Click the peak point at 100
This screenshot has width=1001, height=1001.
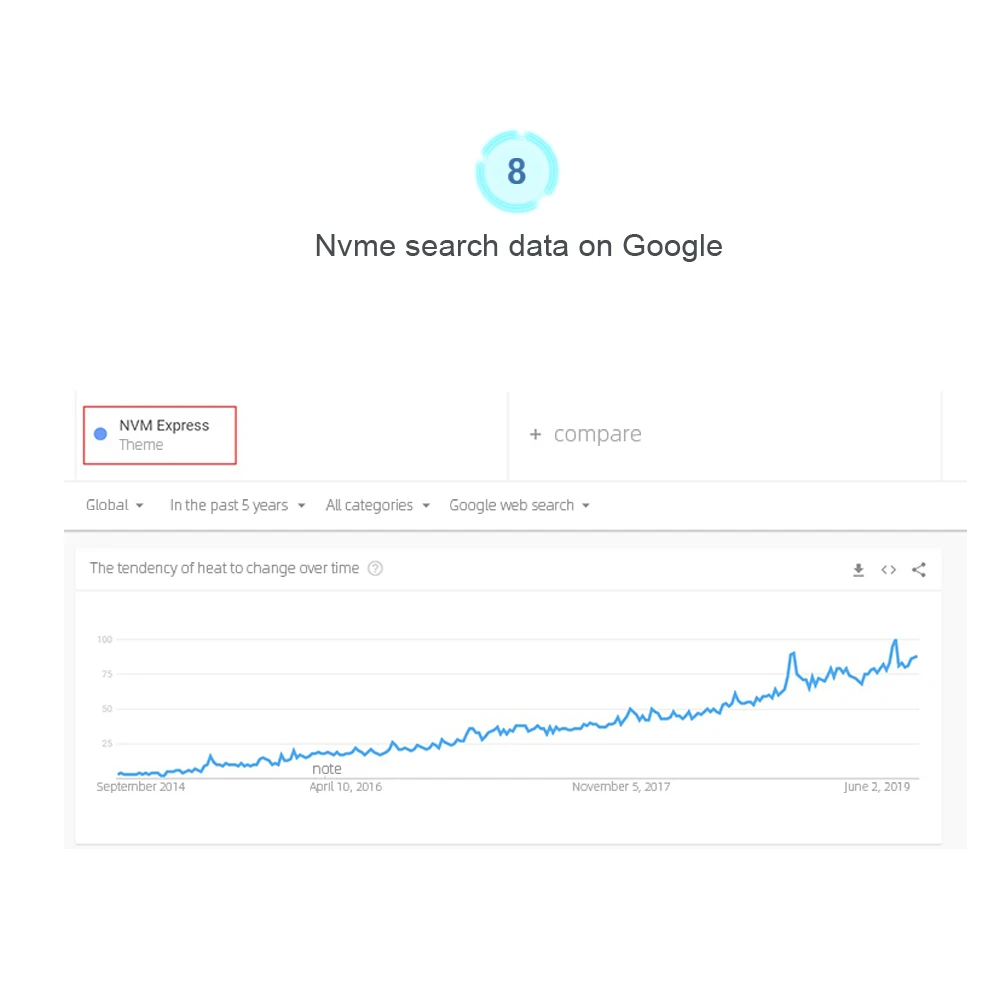pyautogui.click(x=895, y=640)
